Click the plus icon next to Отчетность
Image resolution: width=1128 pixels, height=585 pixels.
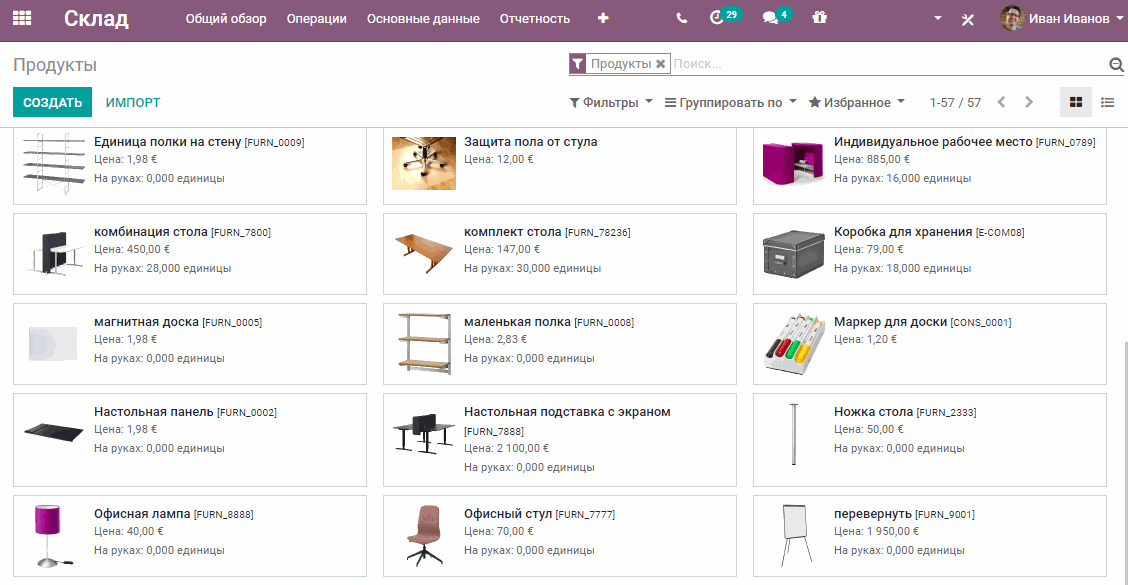pos(602,18)
